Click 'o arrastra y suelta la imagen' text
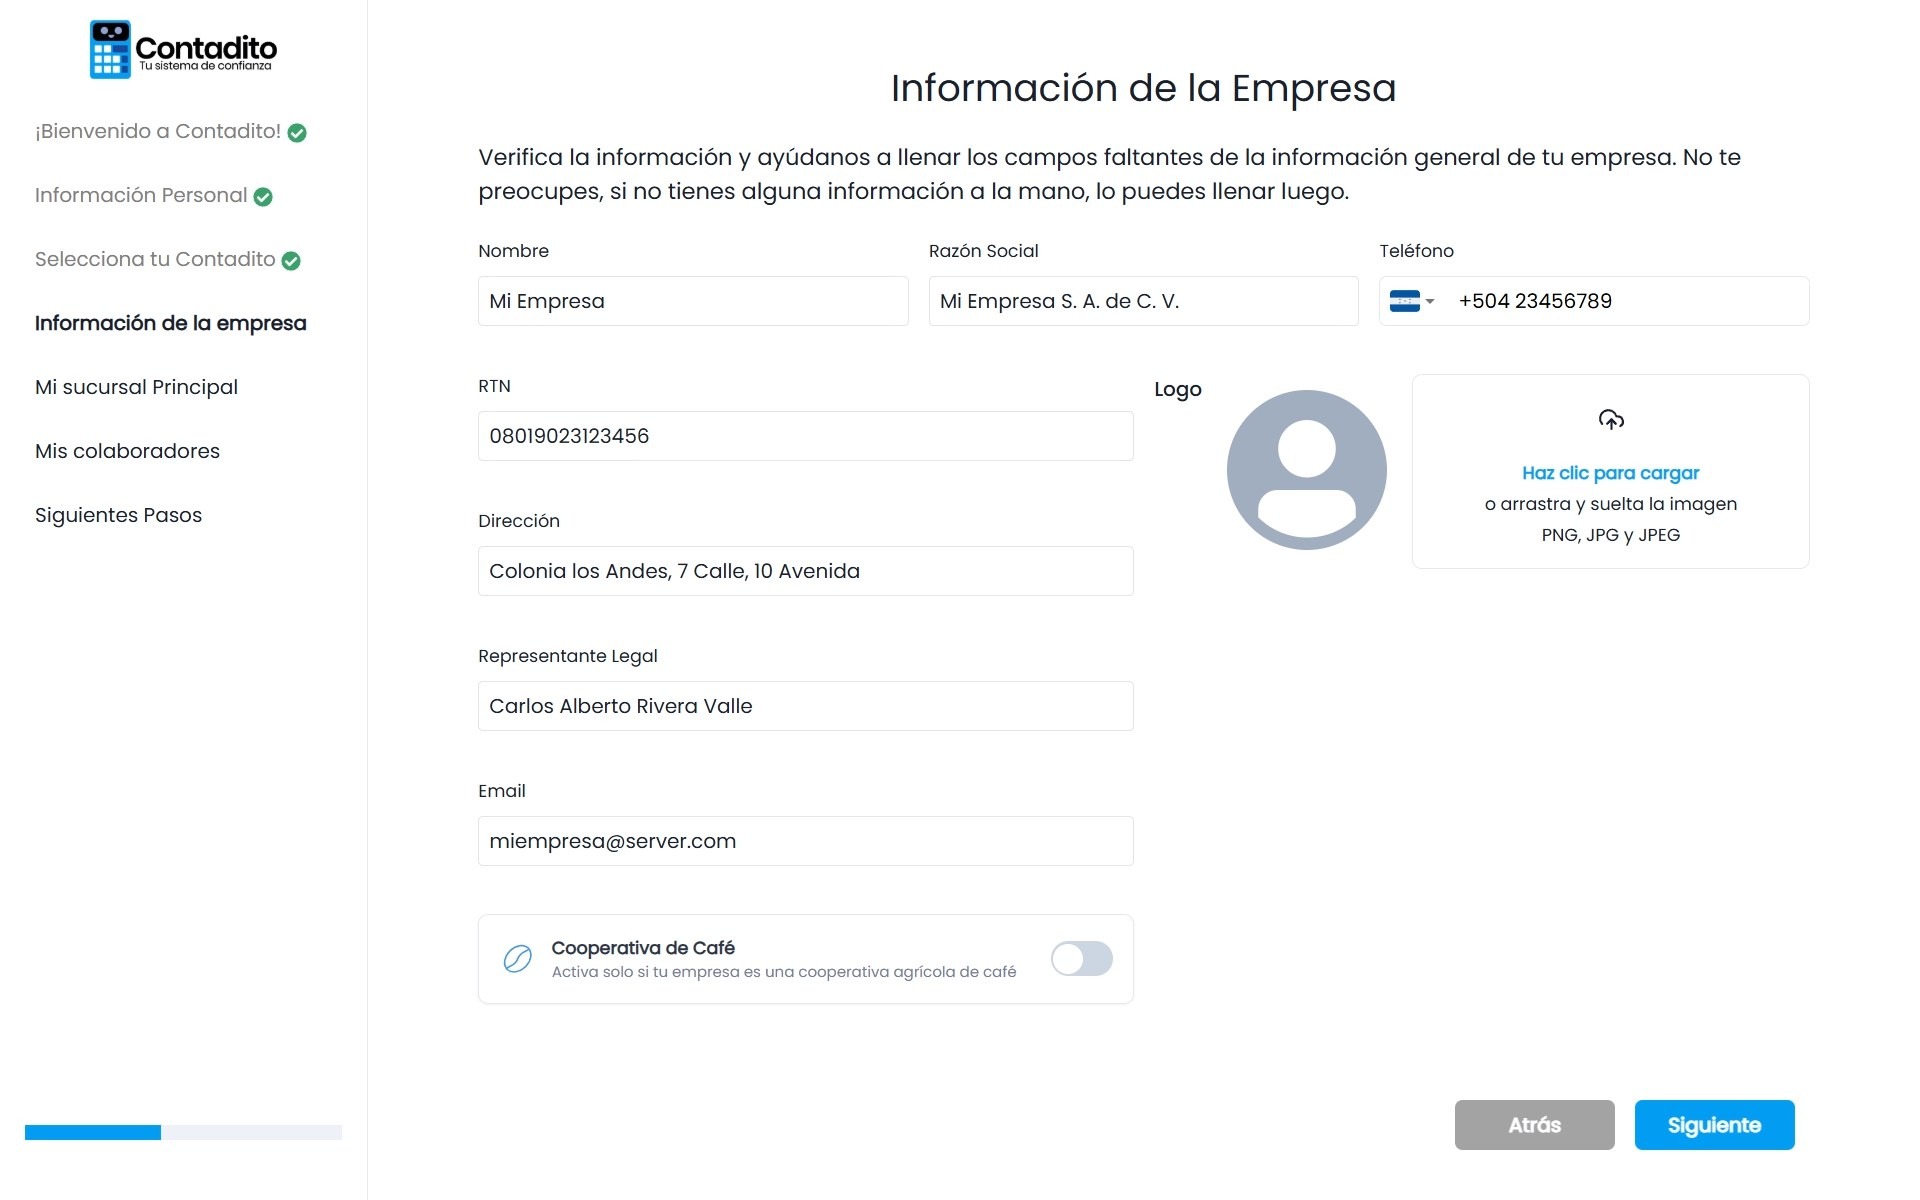 coord(1610,504)
